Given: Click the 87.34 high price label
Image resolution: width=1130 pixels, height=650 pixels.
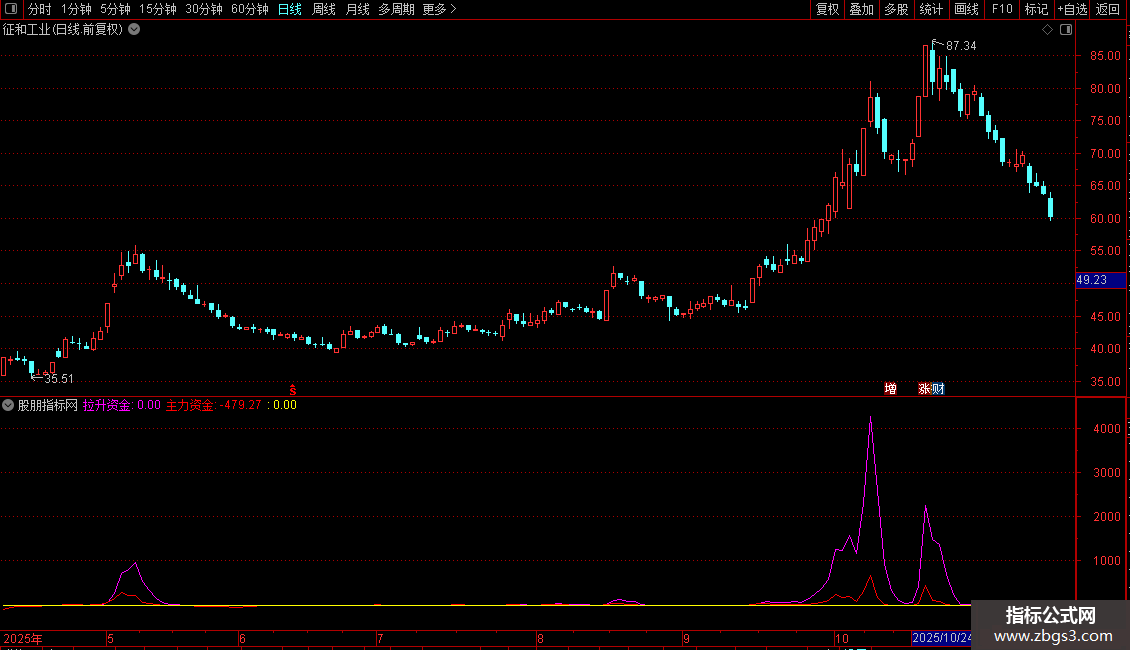Looking at the screenshot, I should click(961, 46).
